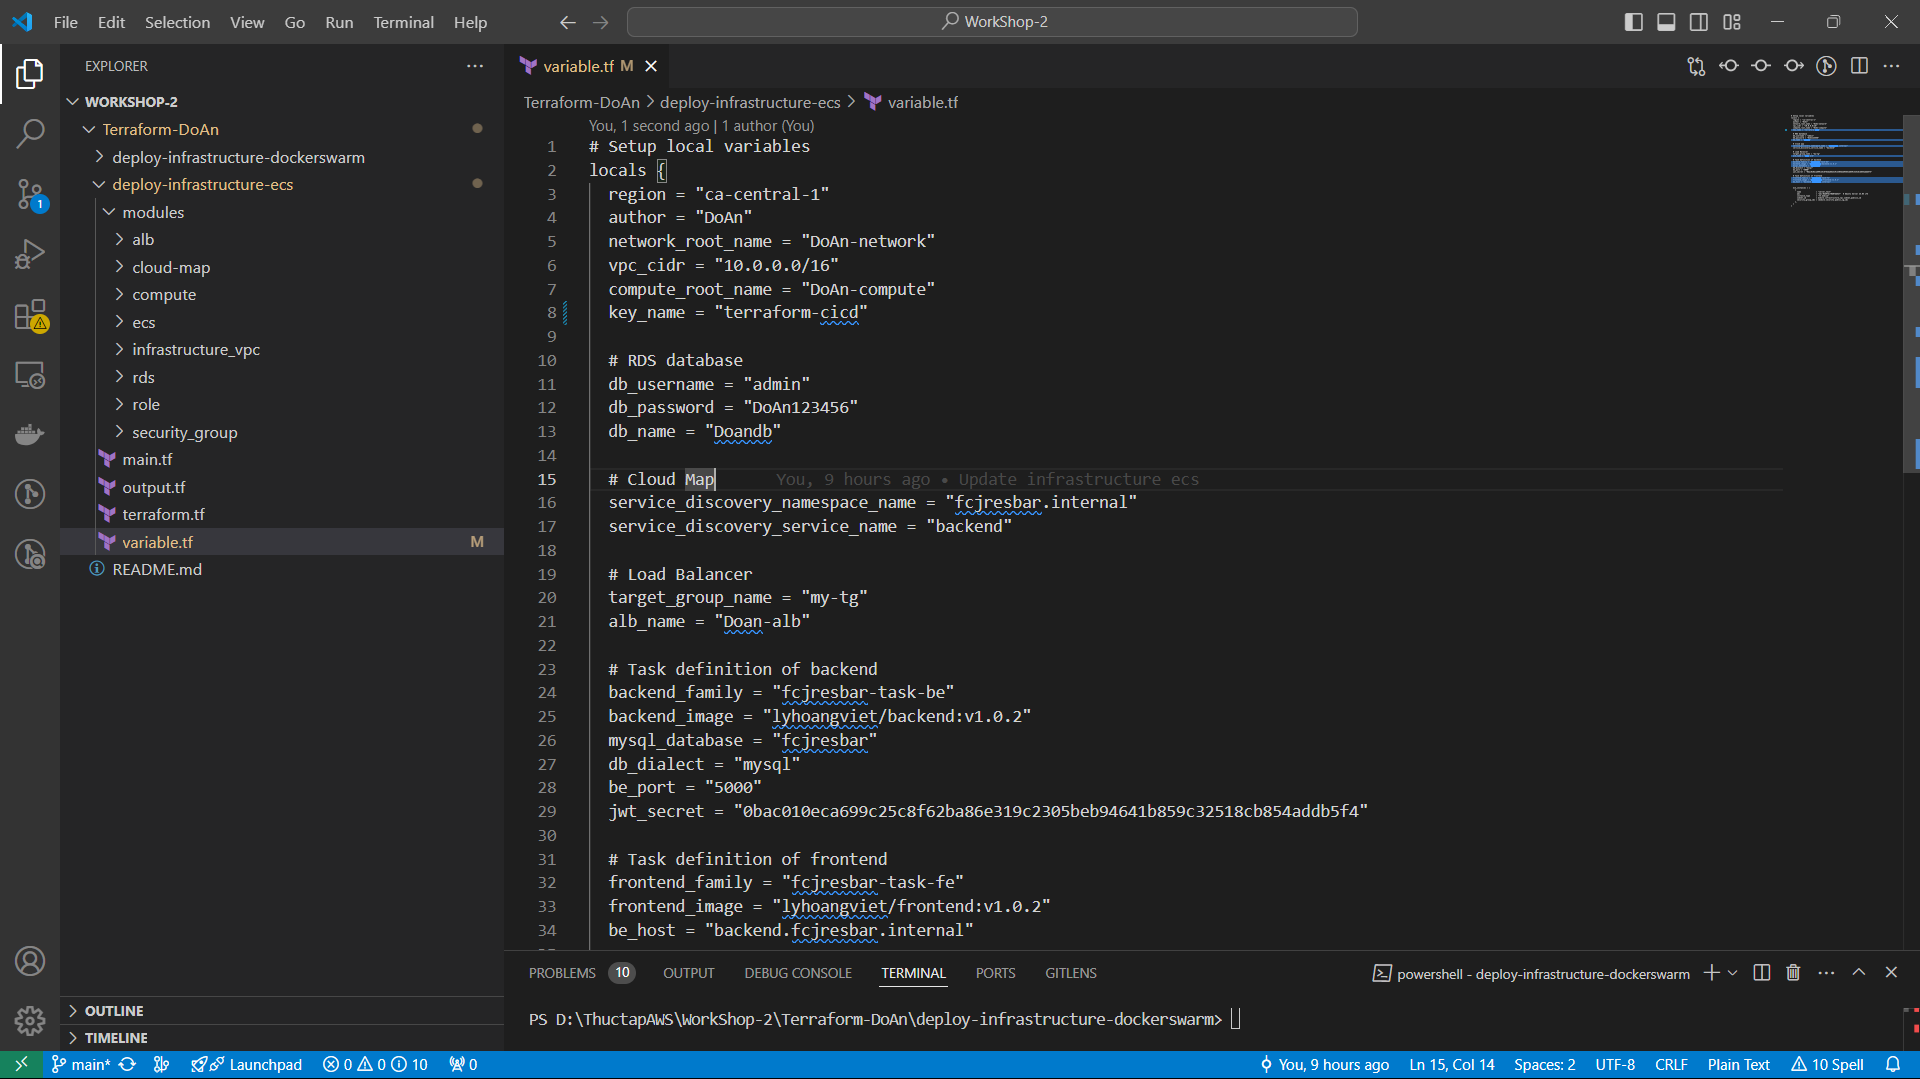Open GitLens Inspect view icon
This screenshot has width=1920, height=1079.
click(x=30, y=554)
